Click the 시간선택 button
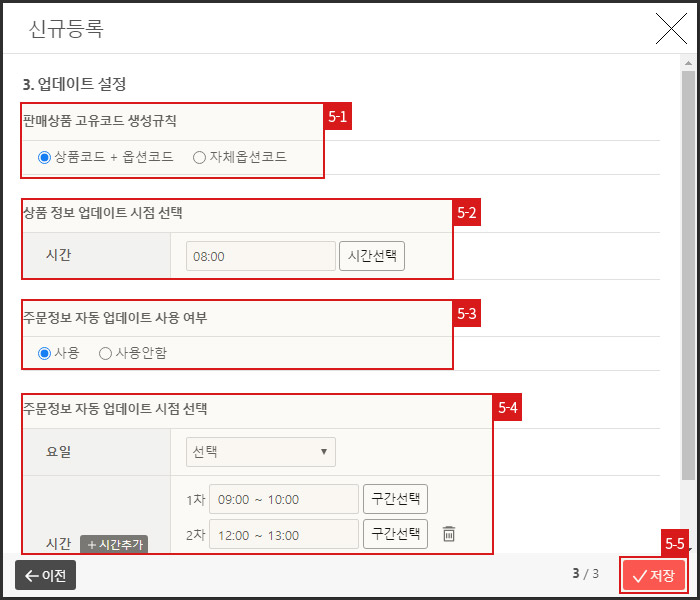 372,256
